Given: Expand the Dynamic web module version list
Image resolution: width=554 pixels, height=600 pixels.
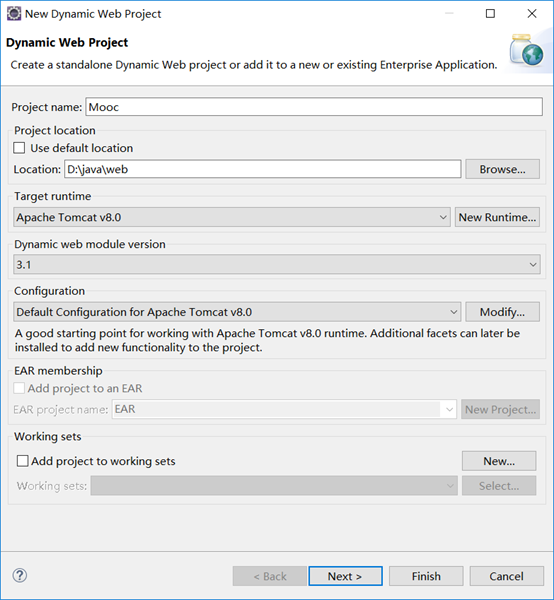Looking at the screenshot, I should click(277, 264).
